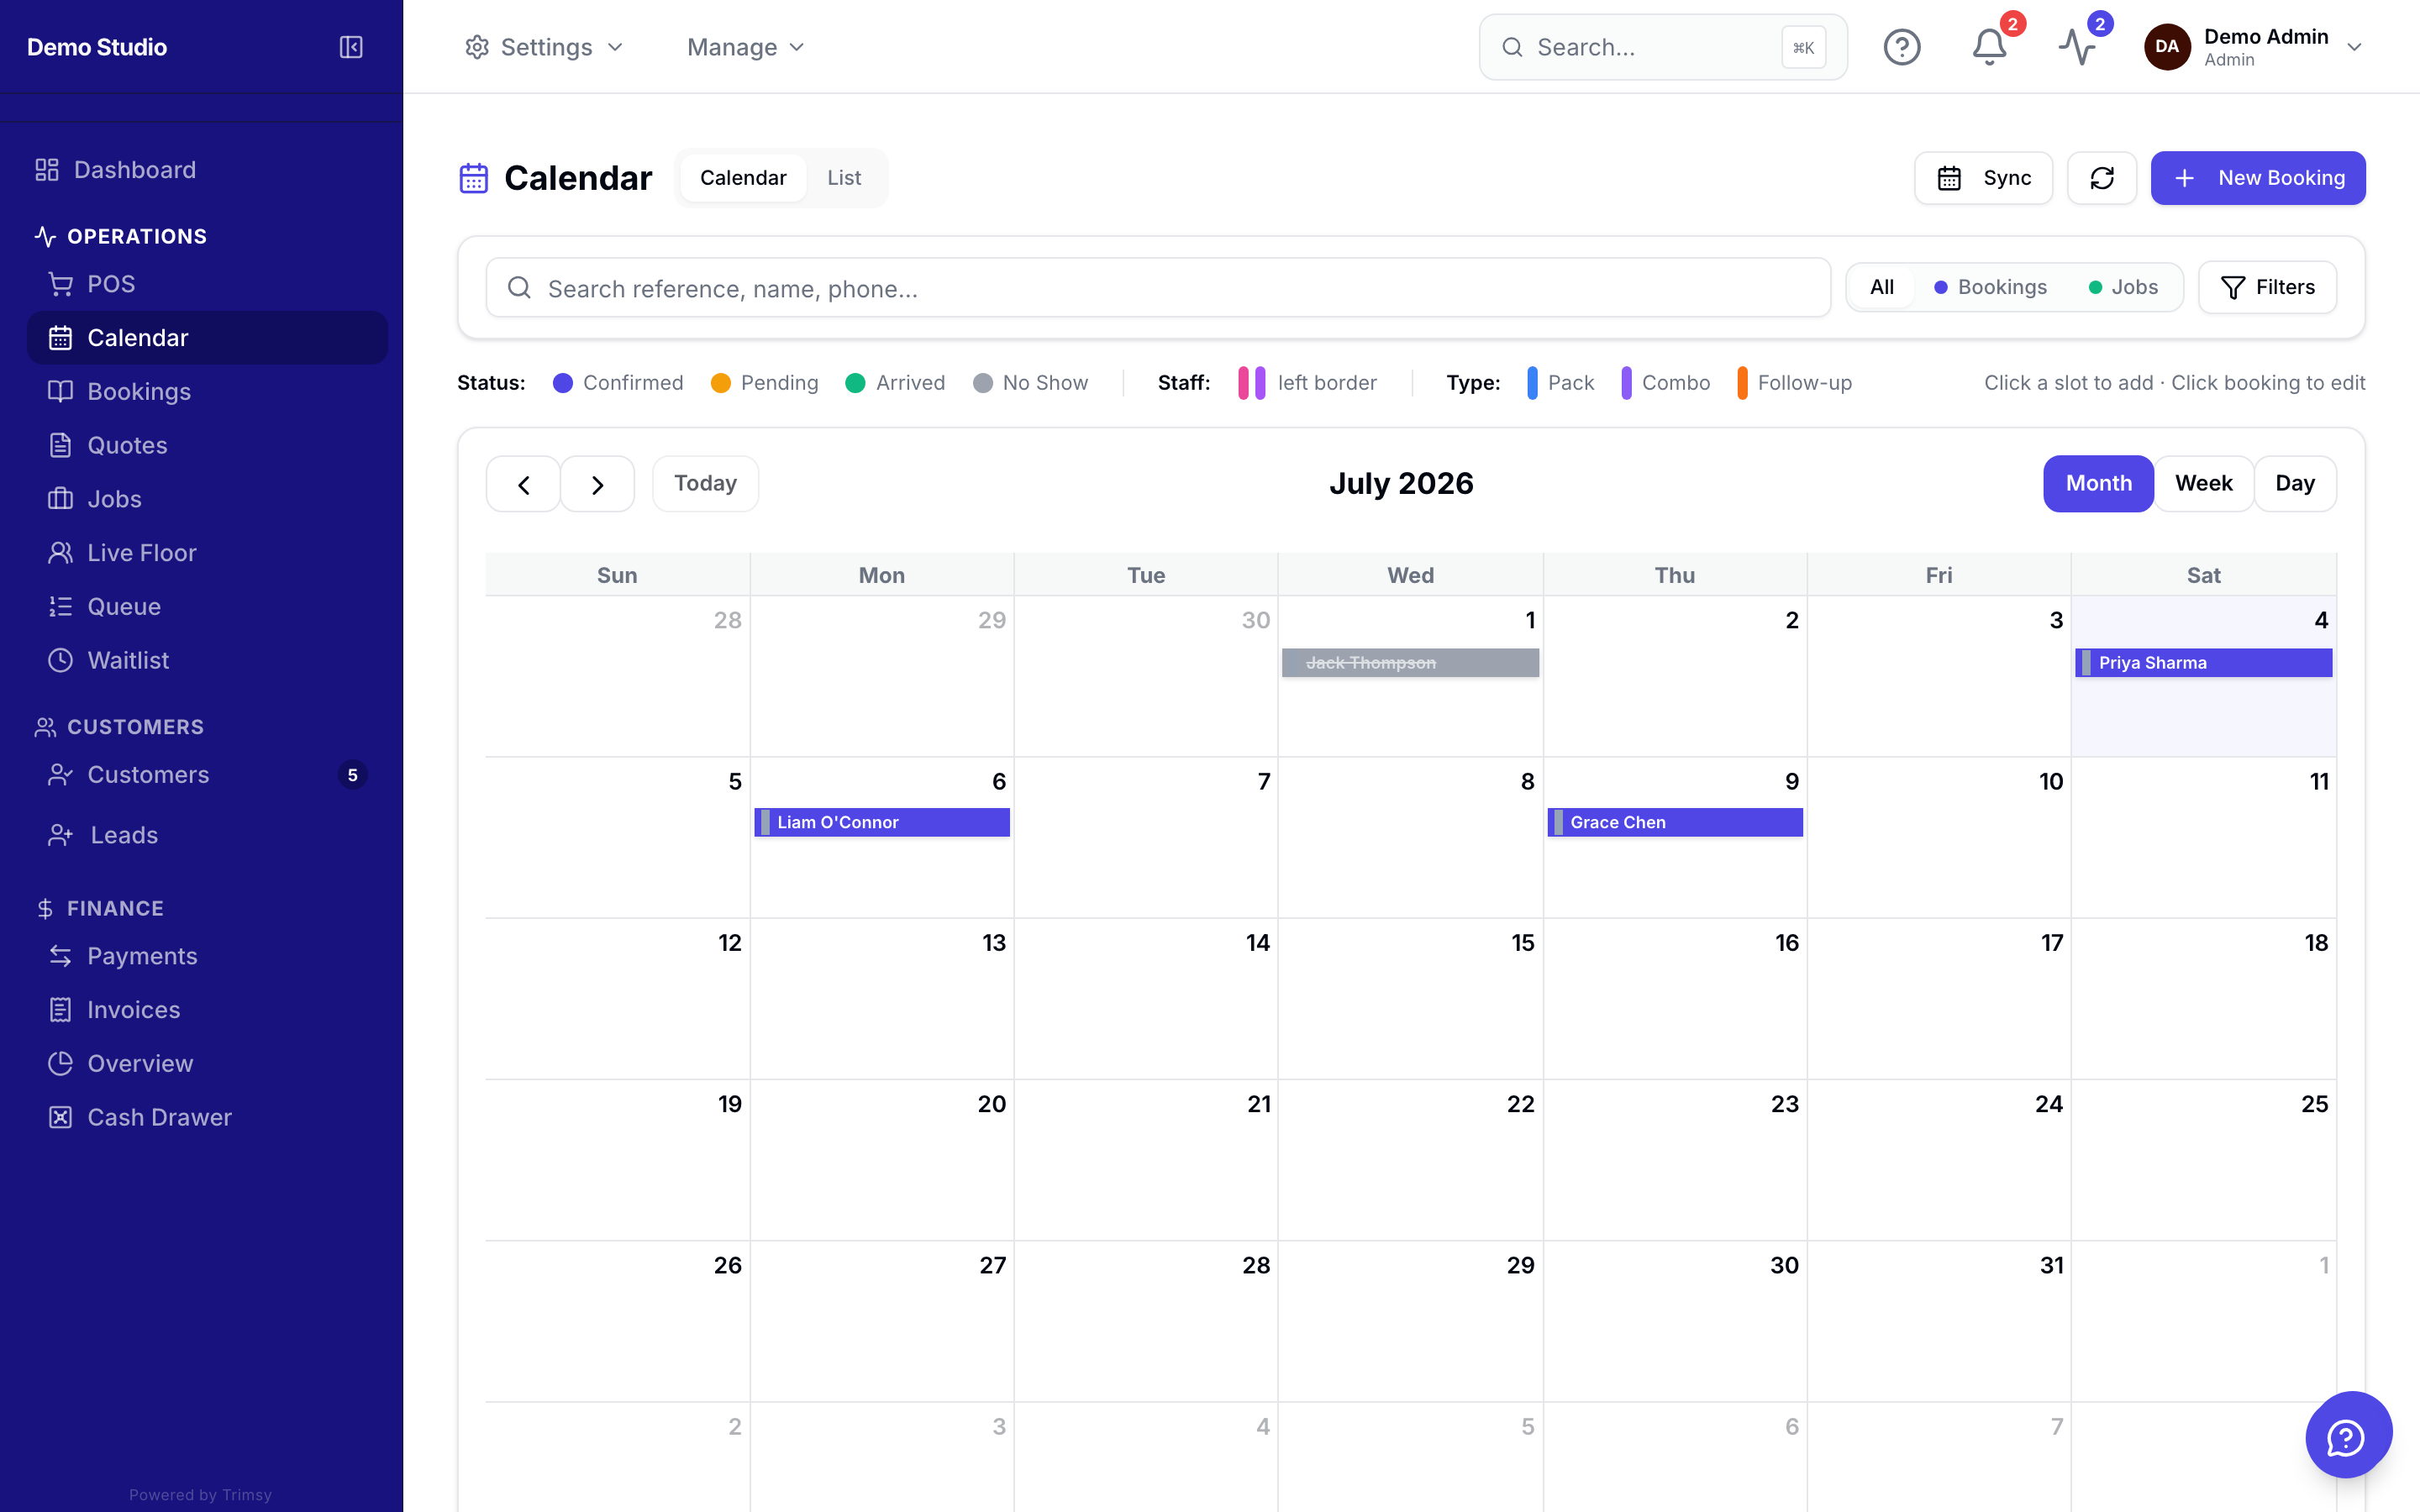This screenshot has width=2420, height=1512.
Task: Filter calendar to Bookings only
Action: [x=1990, y=287]
